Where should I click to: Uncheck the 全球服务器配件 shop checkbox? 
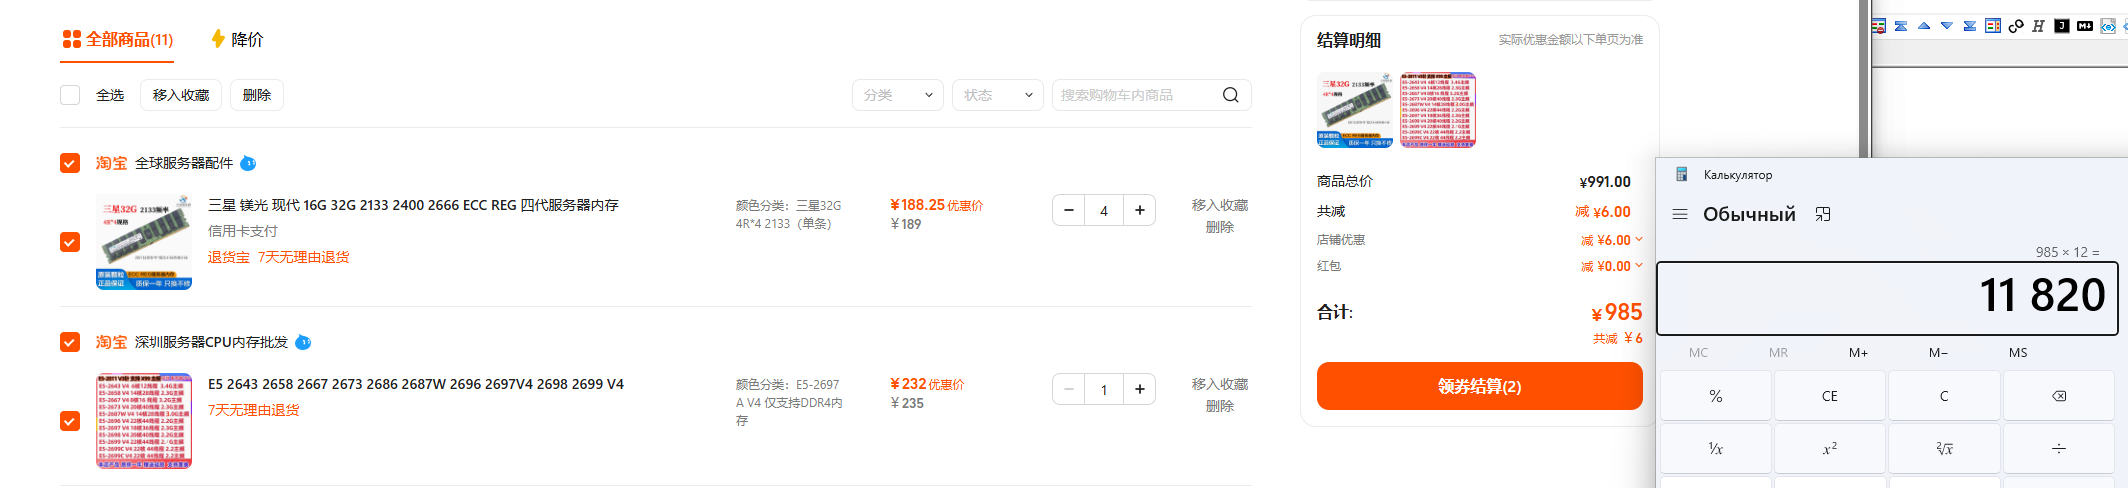(x=70, y=163)
